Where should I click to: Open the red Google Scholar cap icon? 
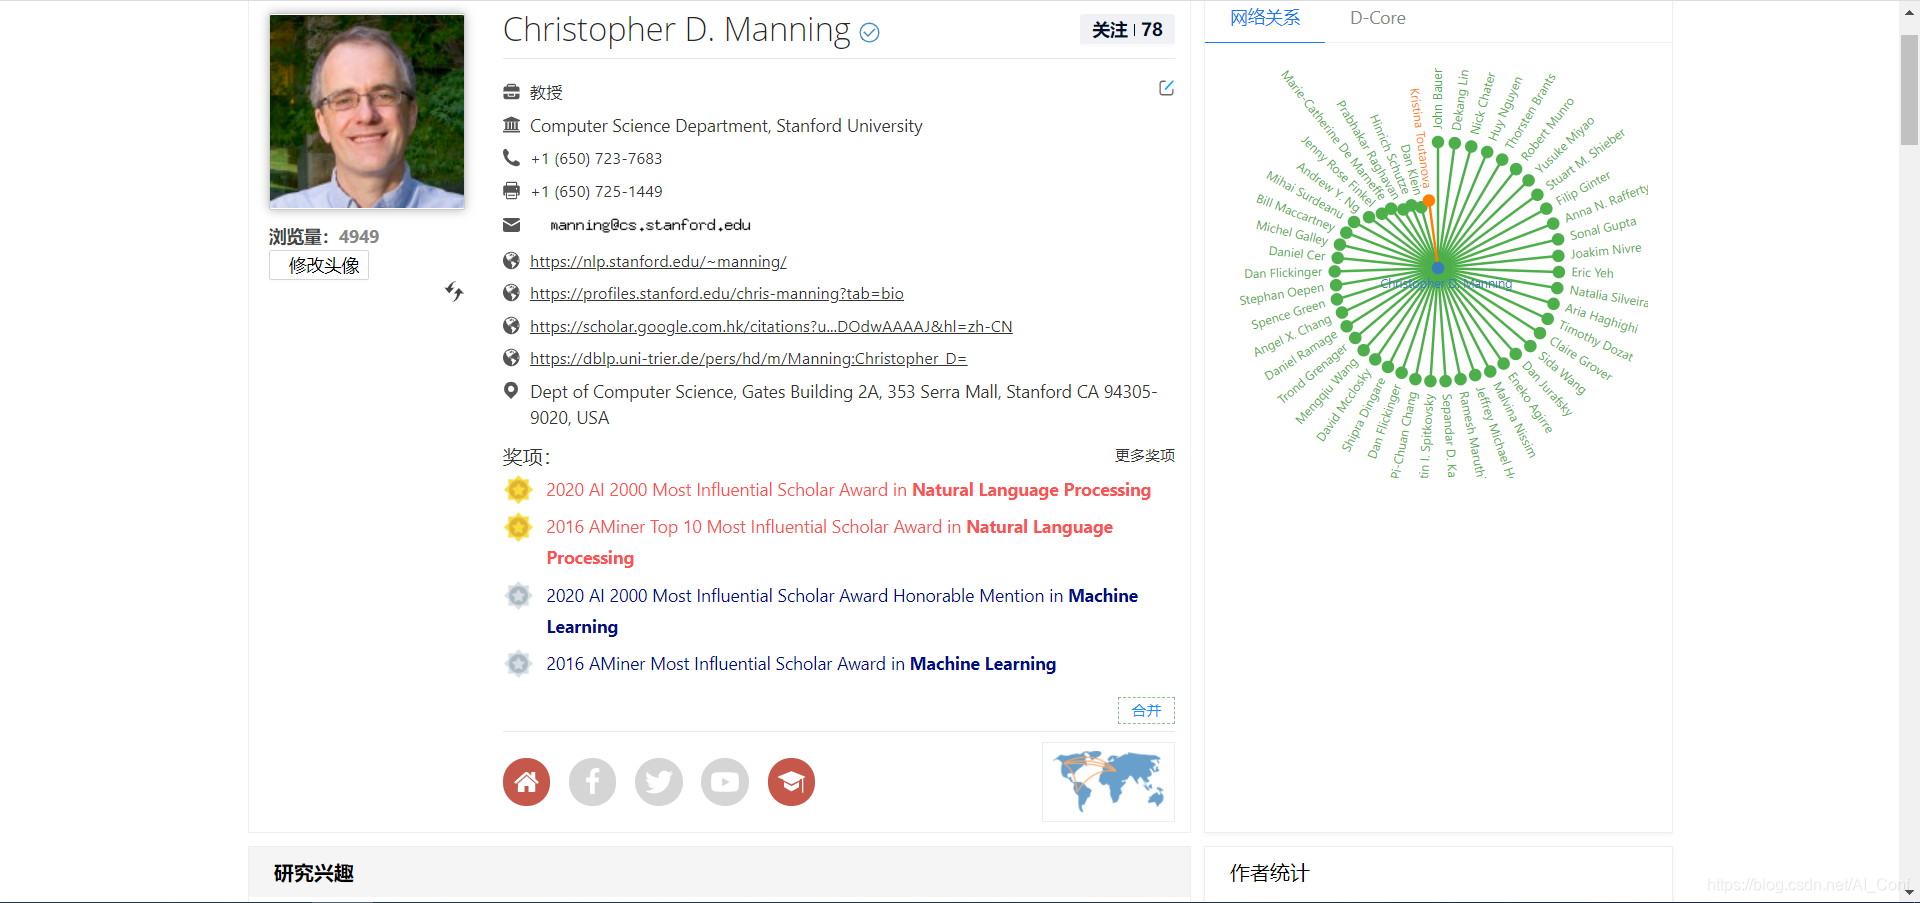791,782
